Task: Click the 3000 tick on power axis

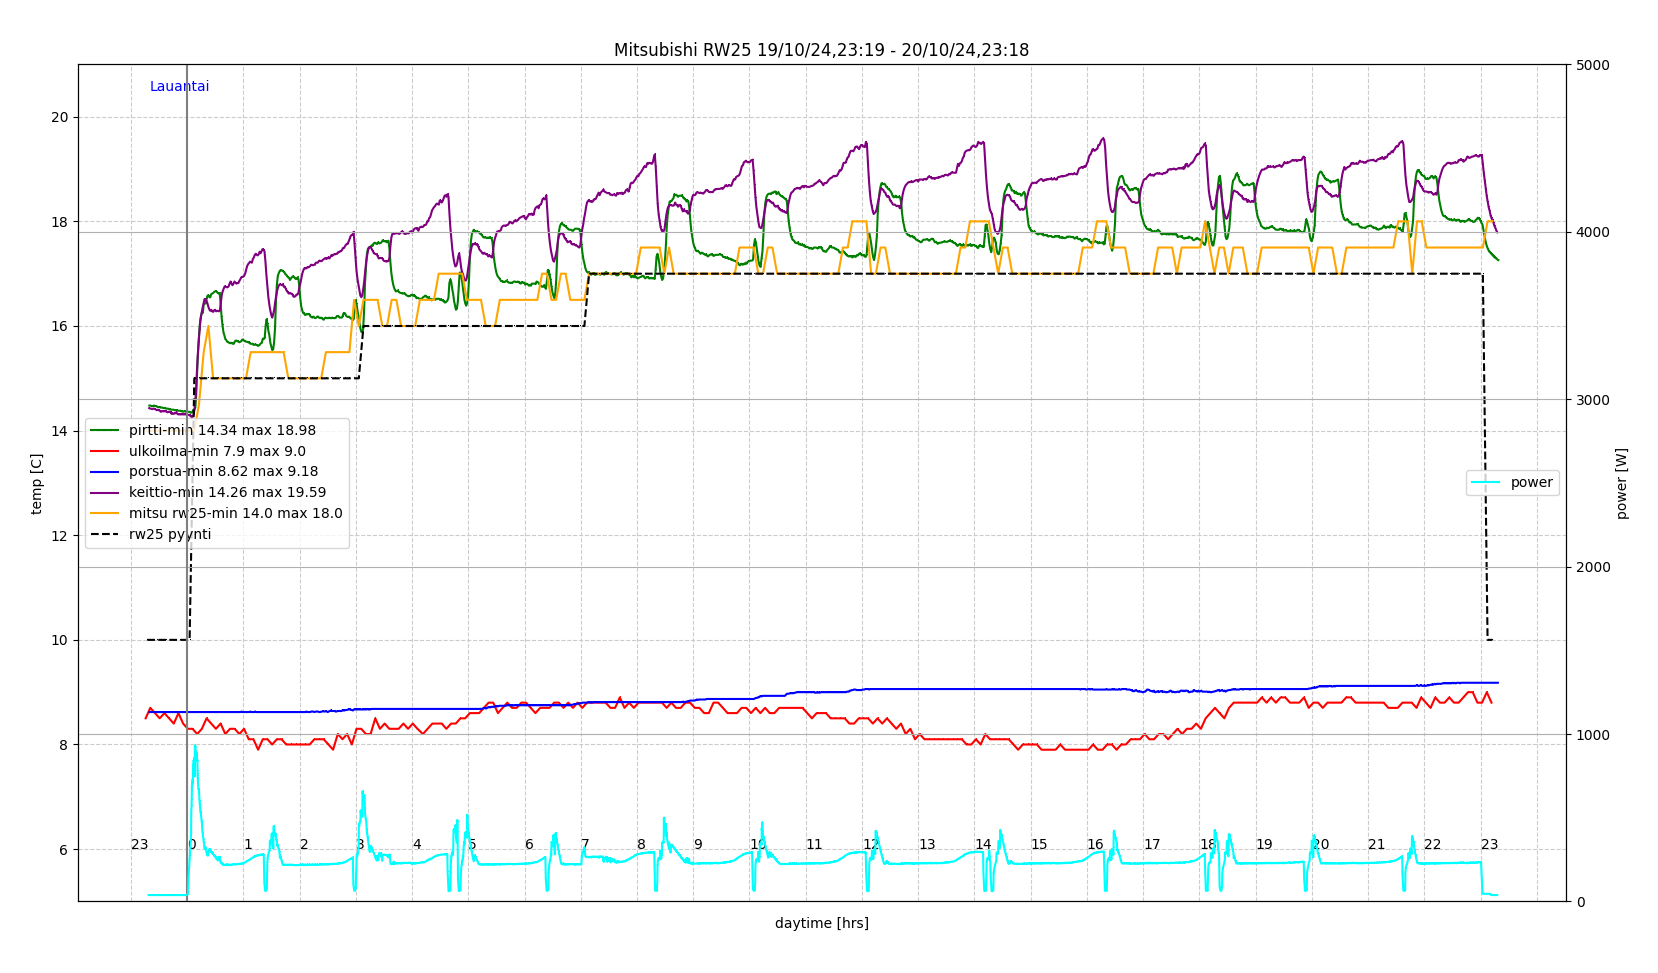Action: point(1592,400)
